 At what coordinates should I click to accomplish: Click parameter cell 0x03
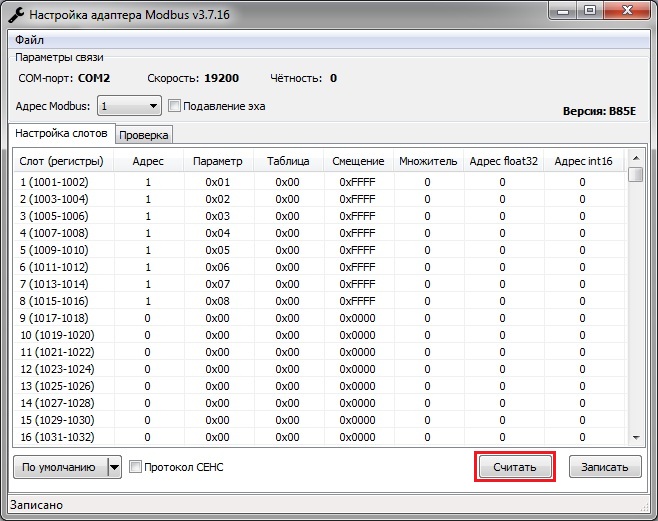[218, 216]
